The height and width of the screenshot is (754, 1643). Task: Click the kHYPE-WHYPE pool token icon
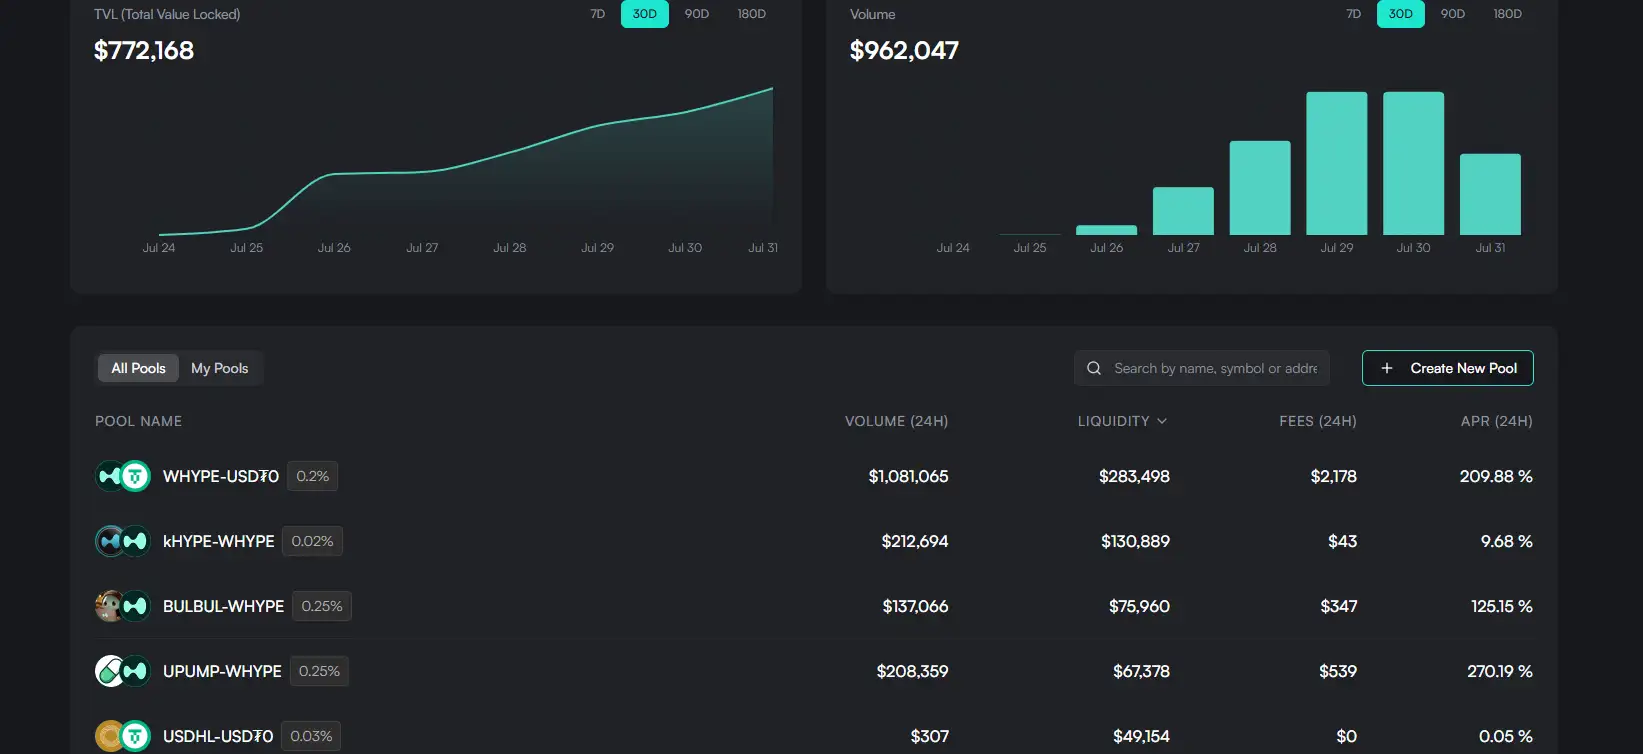pos(122,541)
